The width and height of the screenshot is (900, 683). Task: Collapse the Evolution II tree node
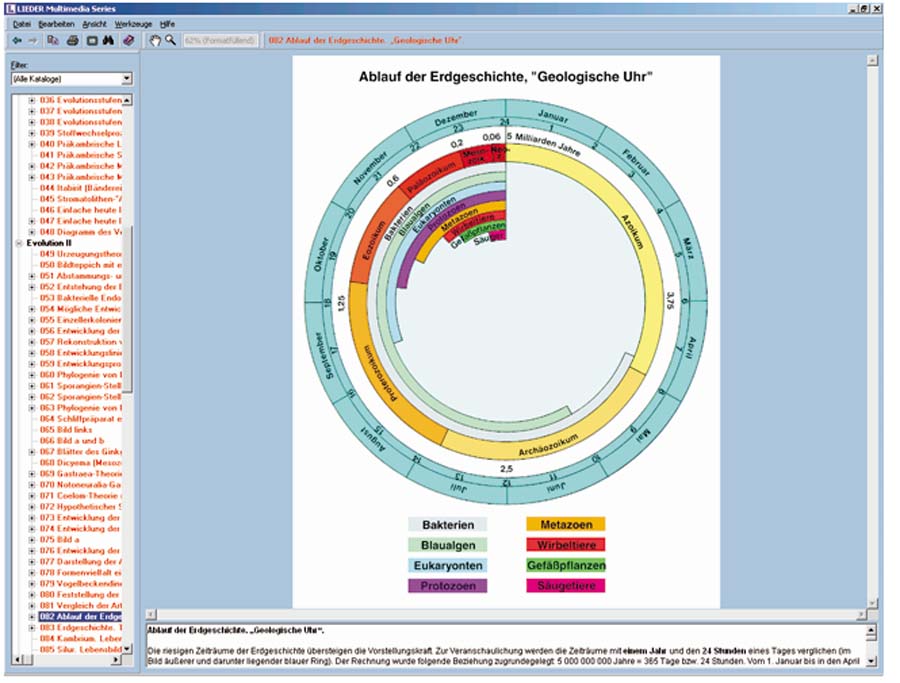(x=19, y=243)
